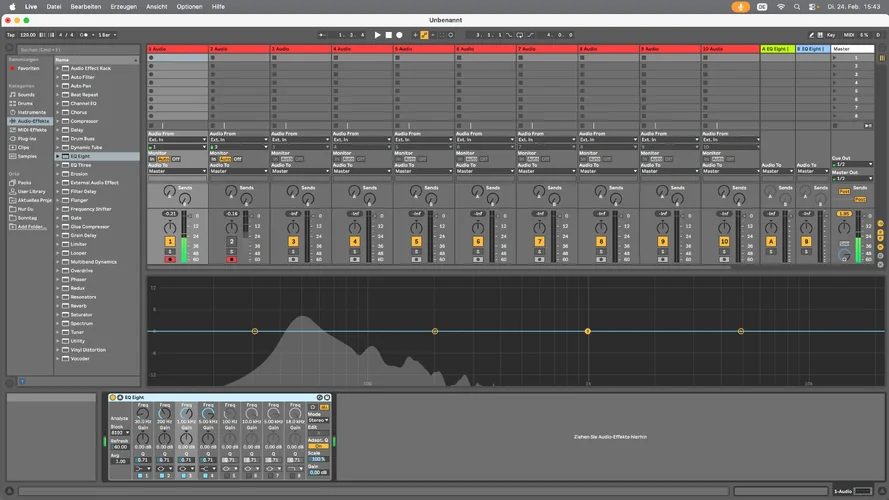Toggle track 3 activator button
Screen dimensions: 889x500
point(293,241)
